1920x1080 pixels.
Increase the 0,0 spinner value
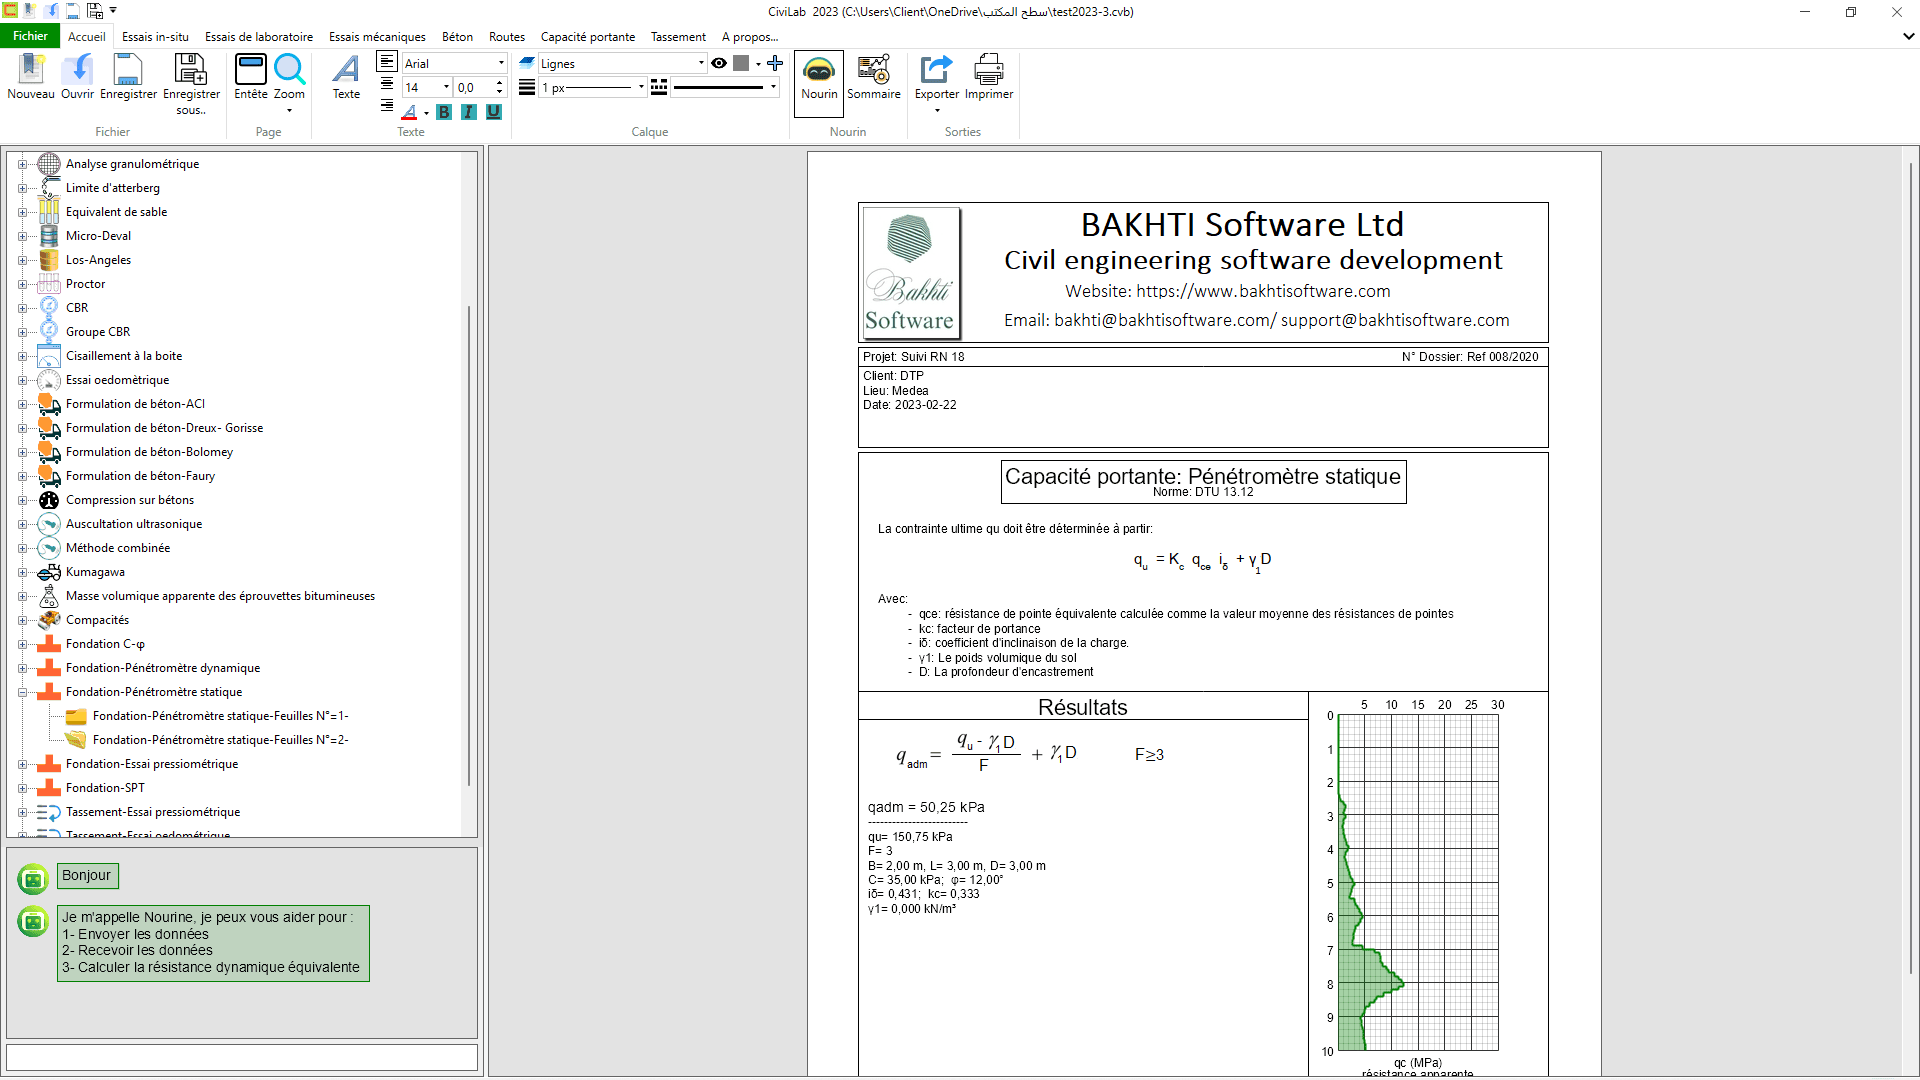point(499,82)
